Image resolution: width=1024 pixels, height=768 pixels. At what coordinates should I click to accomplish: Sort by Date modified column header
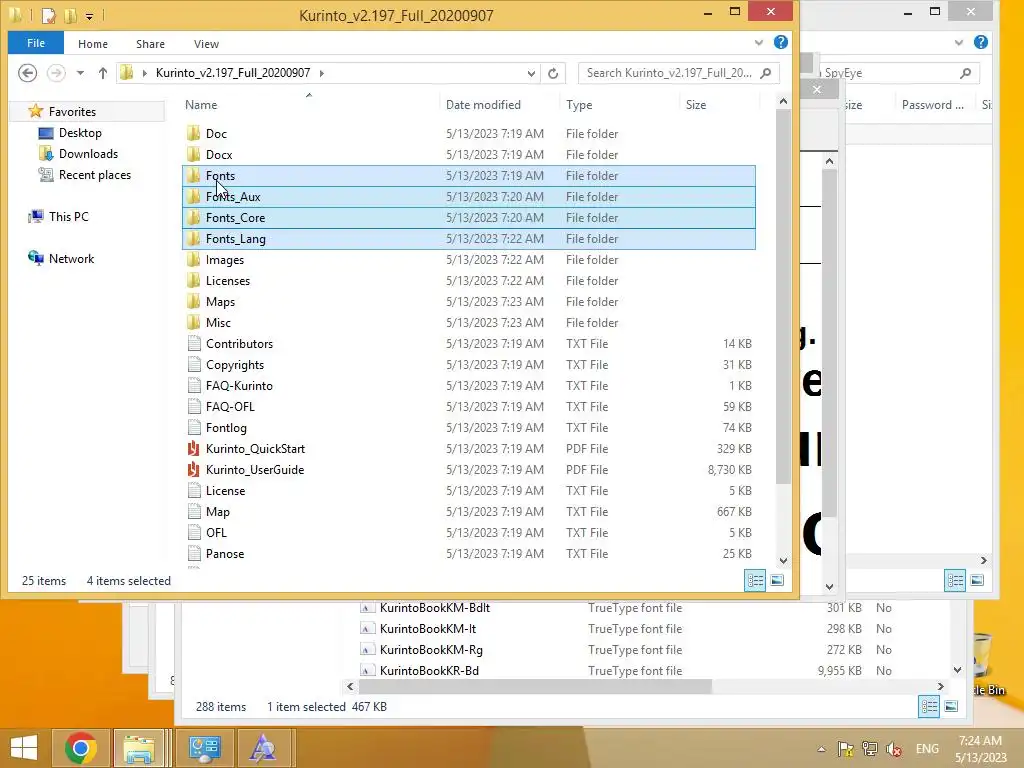pyautogui.click(x=483, y=104)
